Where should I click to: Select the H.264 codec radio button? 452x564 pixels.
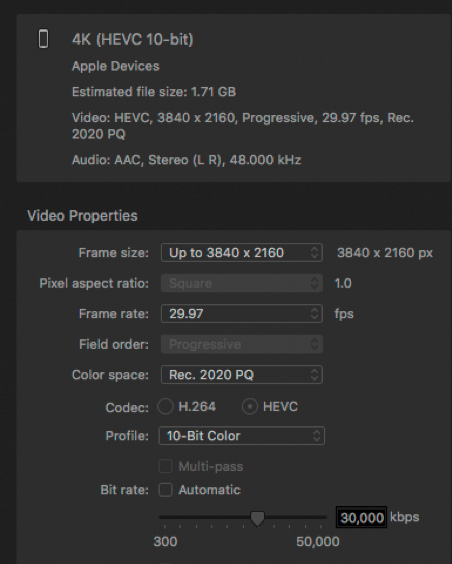[165, 407]
